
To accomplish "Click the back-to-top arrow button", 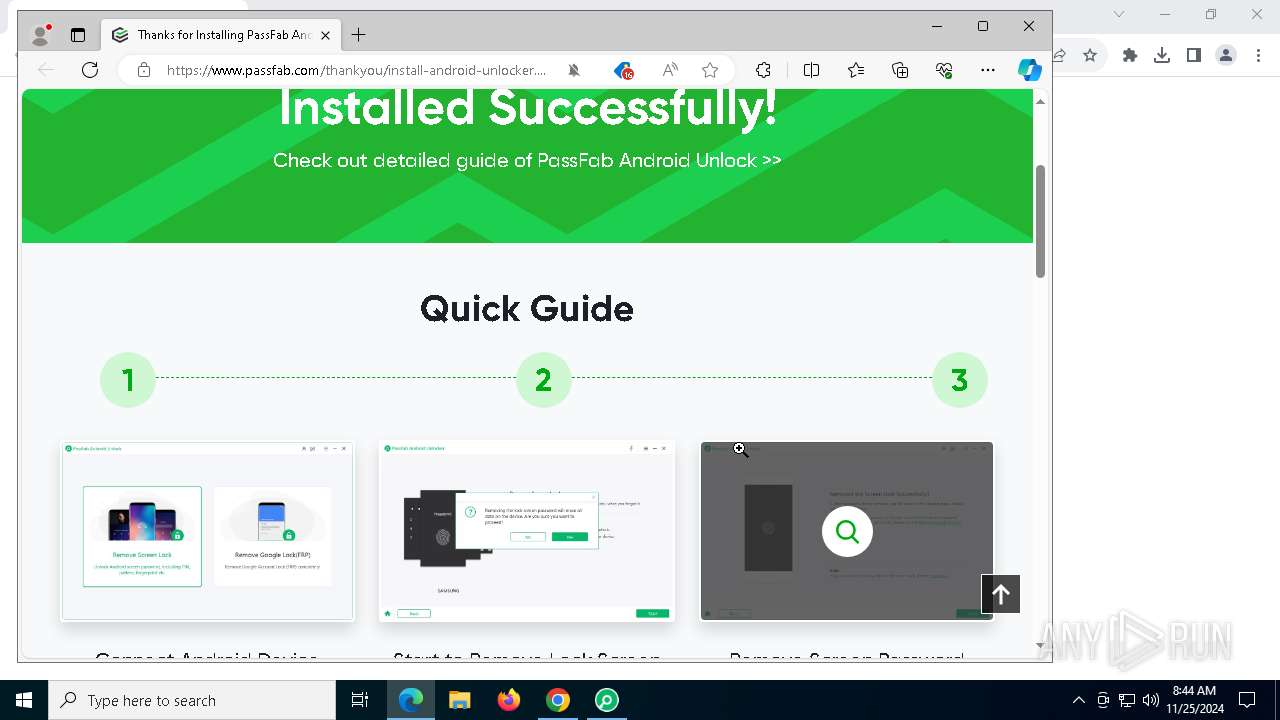I will click(x=1000, y=595).
